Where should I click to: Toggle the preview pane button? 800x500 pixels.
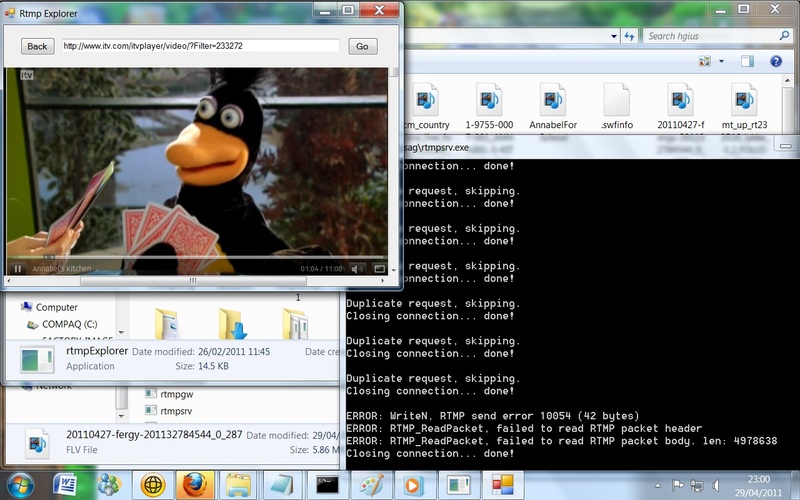pyautogui.click(x=747, y=61)
